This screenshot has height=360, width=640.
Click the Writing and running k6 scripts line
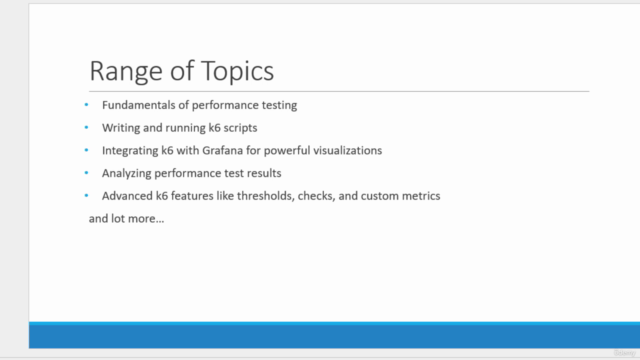[180, 128]
